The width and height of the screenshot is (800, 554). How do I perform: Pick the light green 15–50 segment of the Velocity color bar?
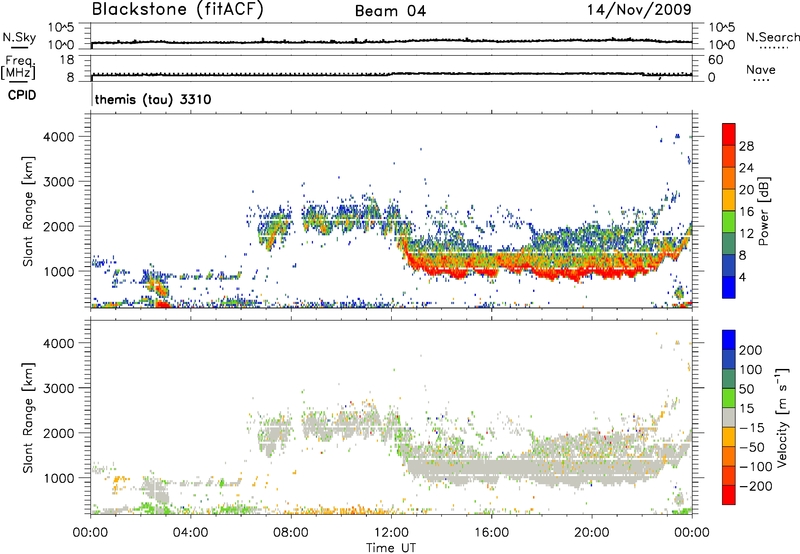pos(729,398)
